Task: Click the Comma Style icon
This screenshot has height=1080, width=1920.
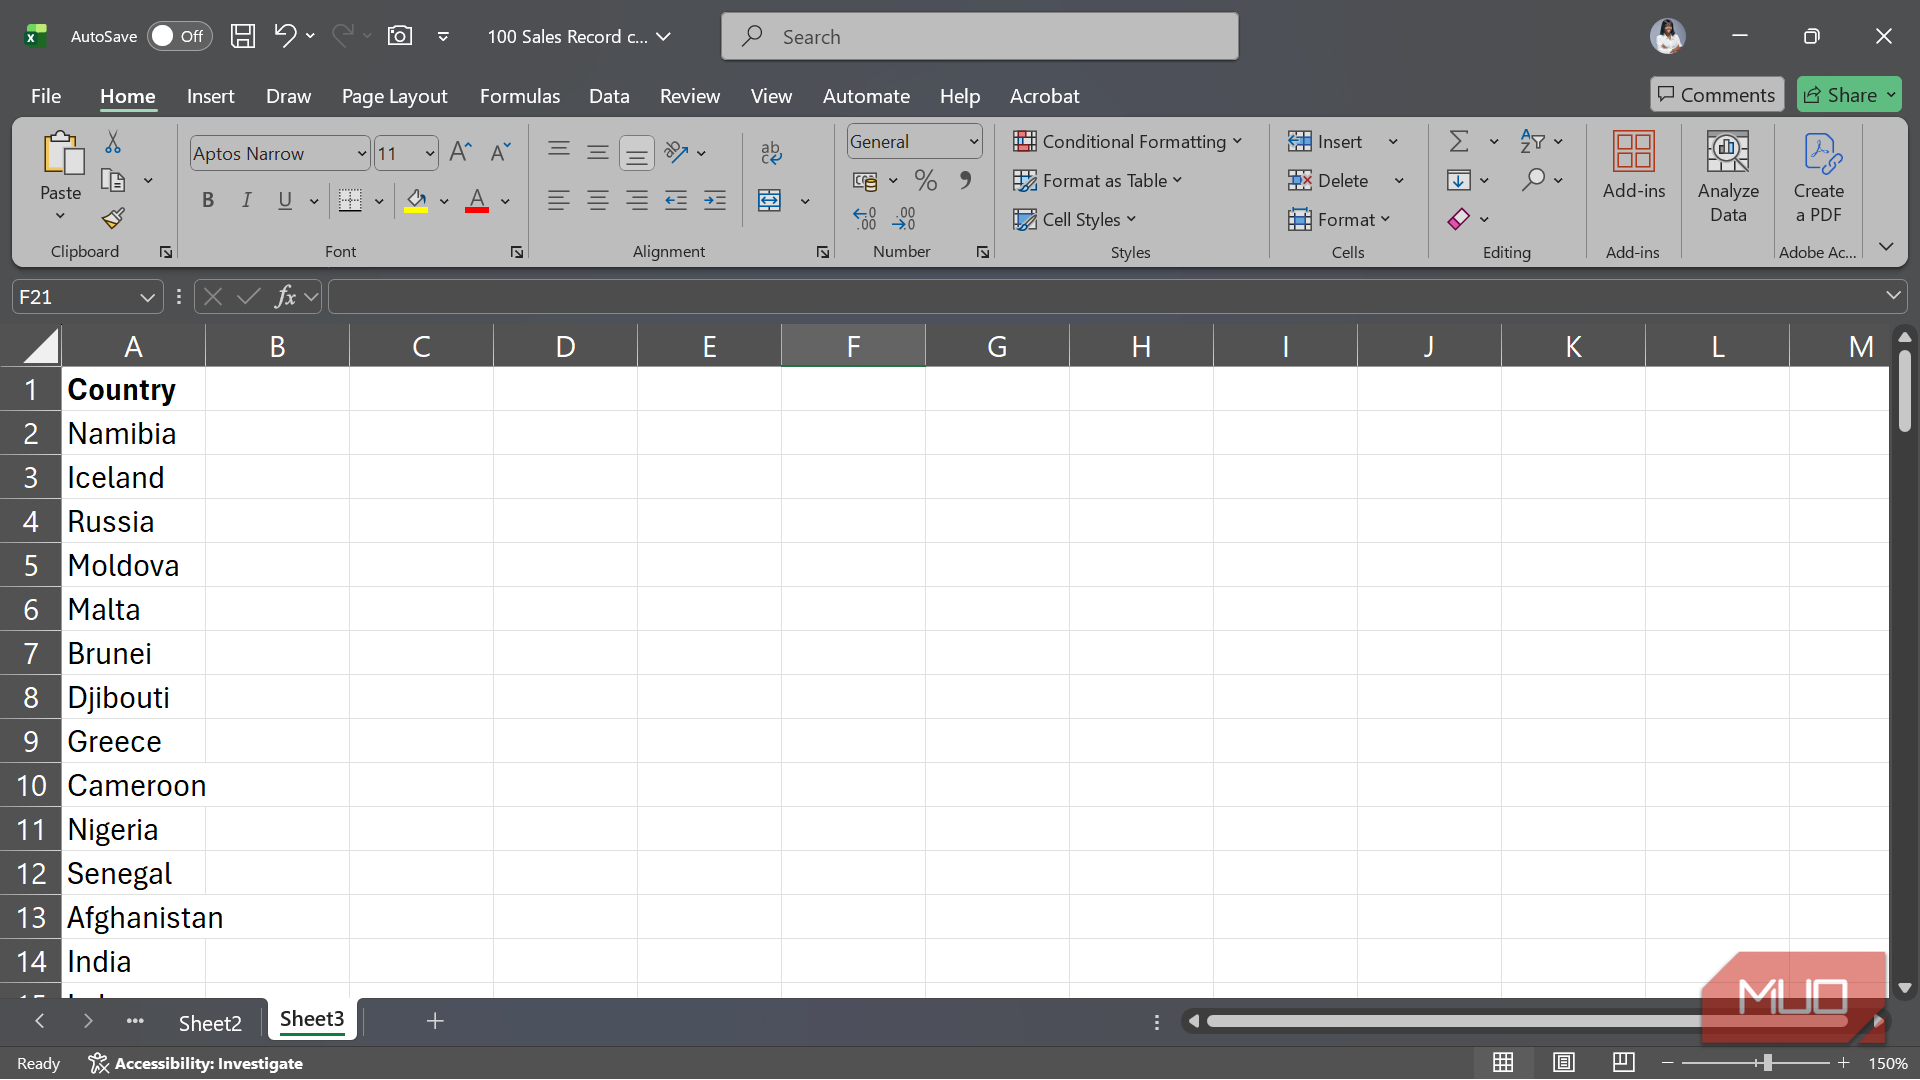Action: 965,181
